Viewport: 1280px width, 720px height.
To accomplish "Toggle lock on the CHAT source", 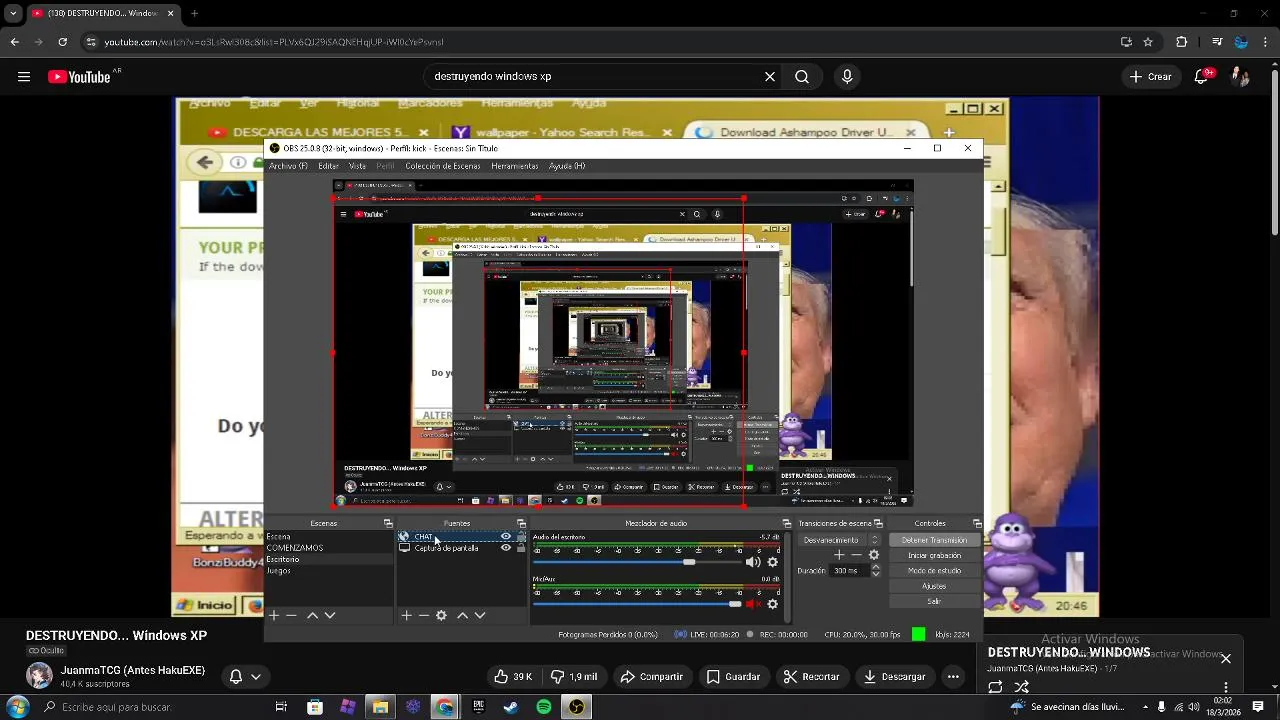I will [x=521, y=537].
